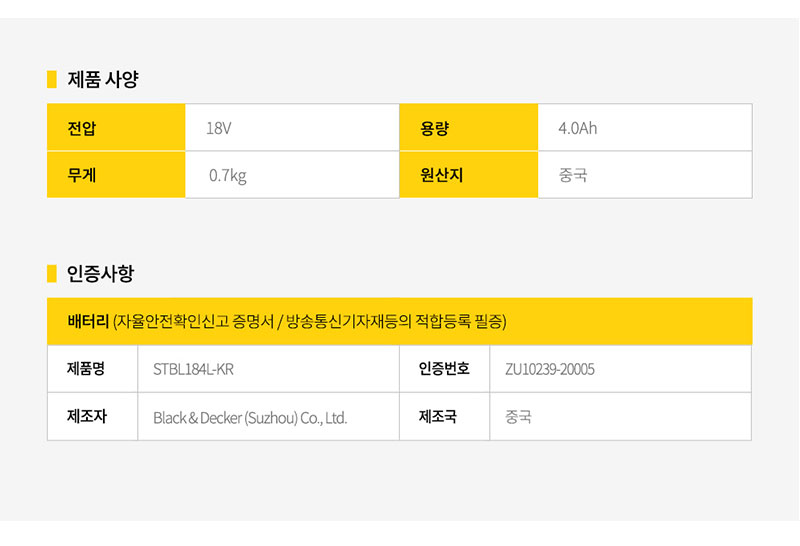Click the 0.7kg weight value

[228, 176]
